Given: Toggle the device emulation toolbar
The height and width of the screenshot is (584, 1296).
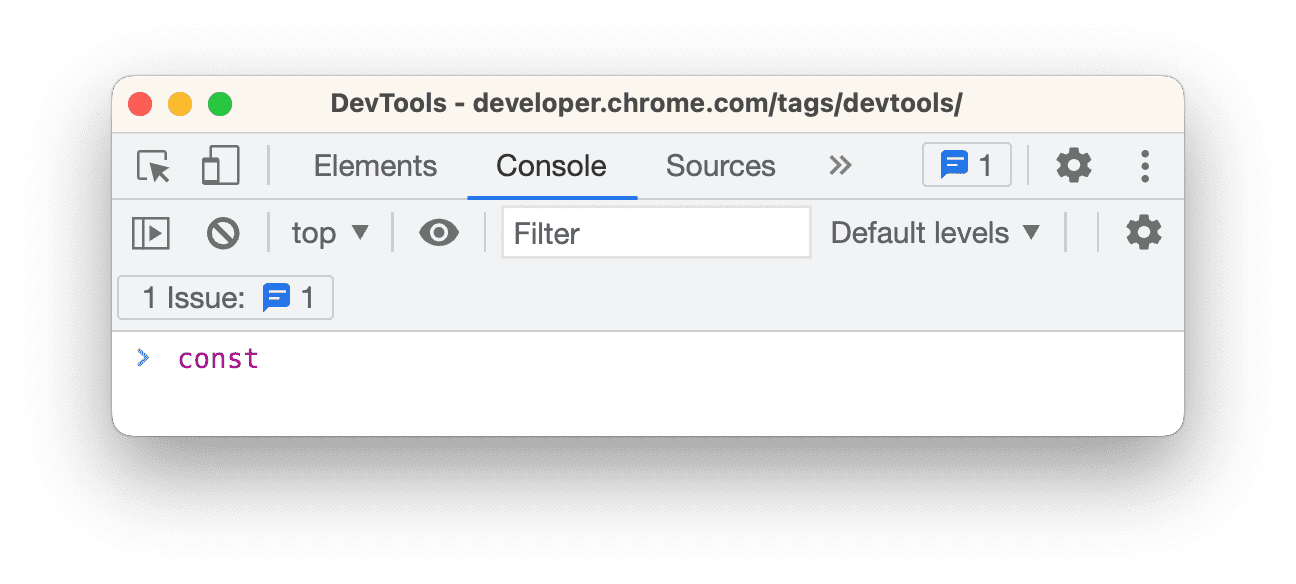Looking at the screenshot, I should click(220, 165).
